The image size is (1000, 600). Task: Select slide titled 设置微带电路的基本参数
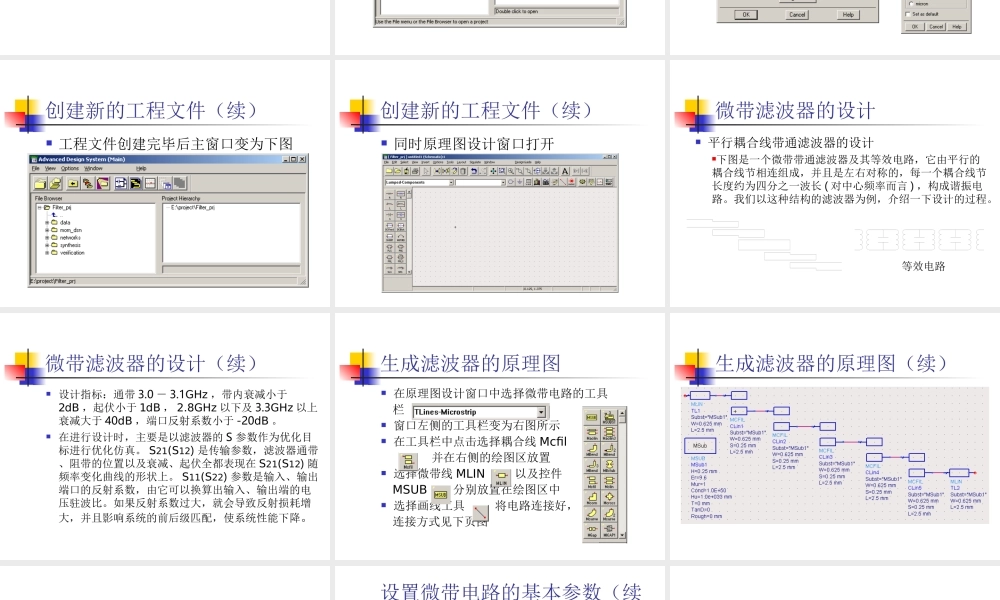click(500, 583)
